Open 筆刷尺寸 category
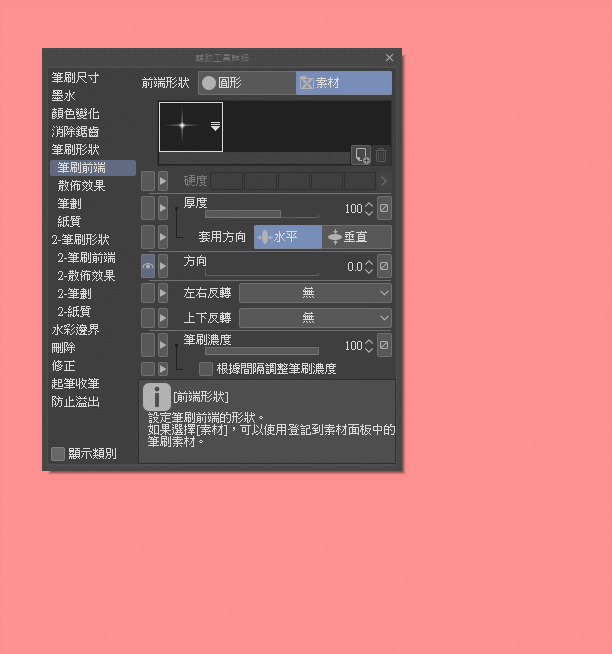The height and width of the screenshot is (654, 612). pos(75,78)
